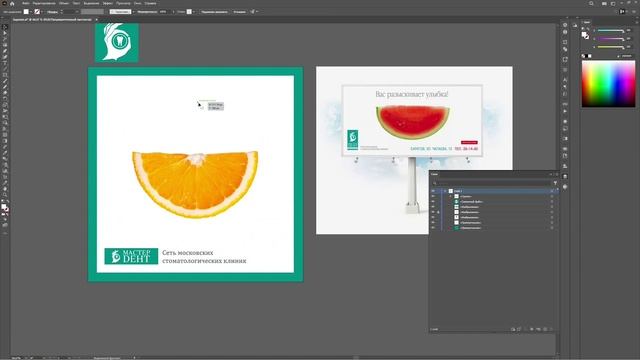This screenshot has height=360, width=640.
Task: Click the bottom color slider in the Color panel
Action: coord(611,47)
